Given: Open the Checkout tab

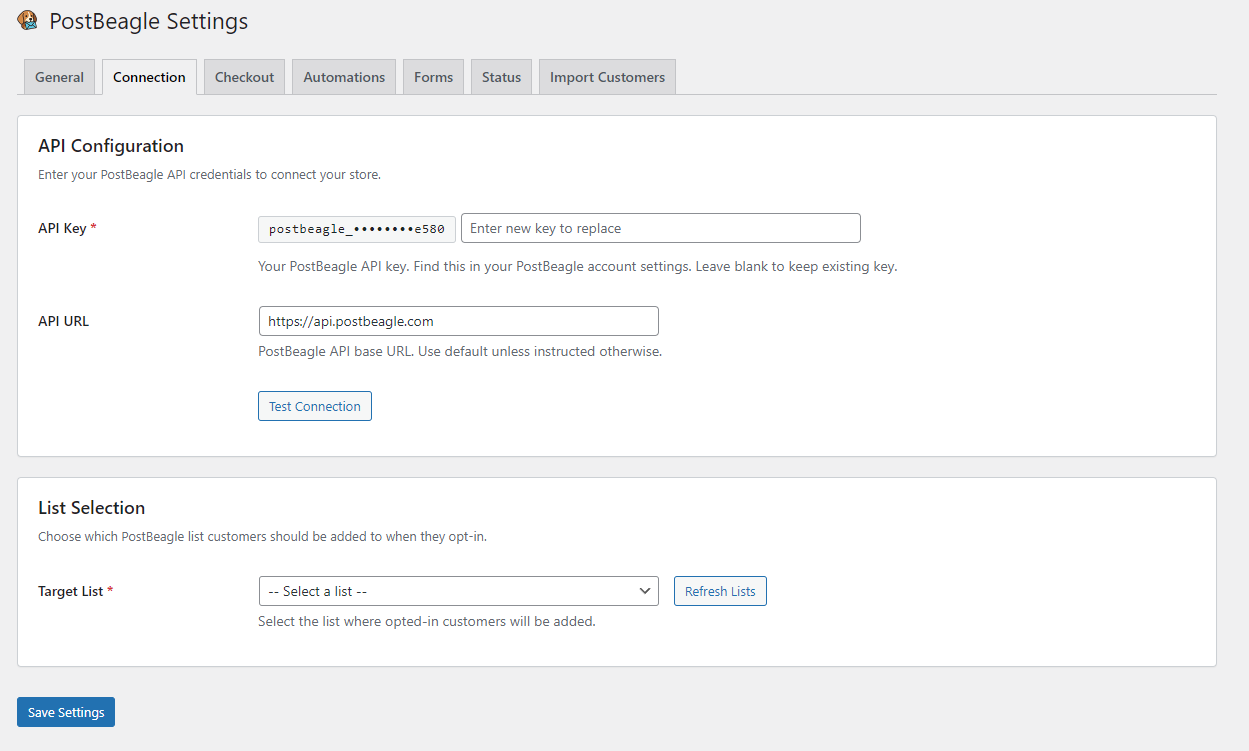Looking at the screenshot, I should click(244, 77).
